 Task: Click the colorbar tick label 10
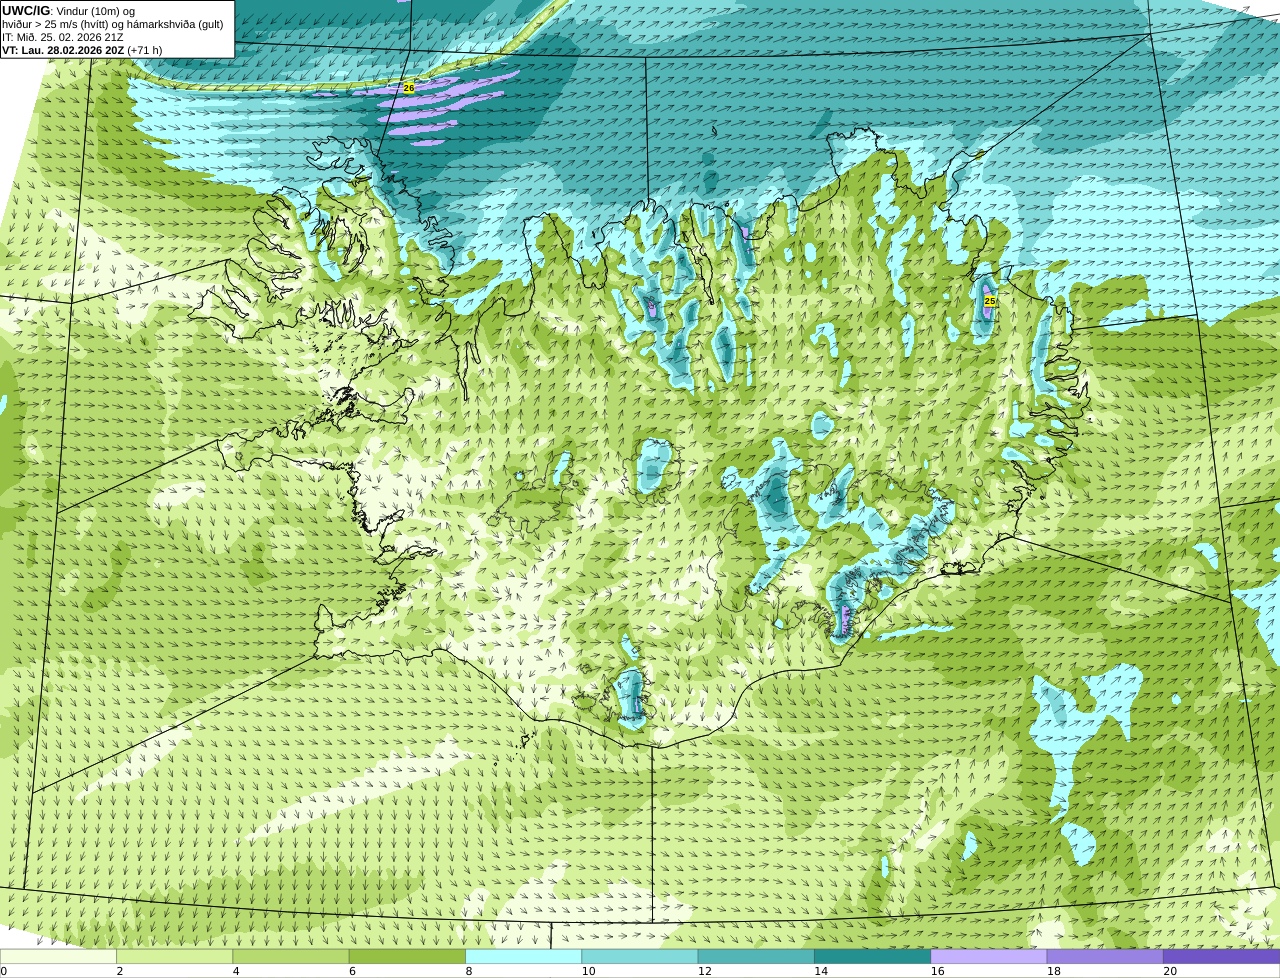coord(588,971)
